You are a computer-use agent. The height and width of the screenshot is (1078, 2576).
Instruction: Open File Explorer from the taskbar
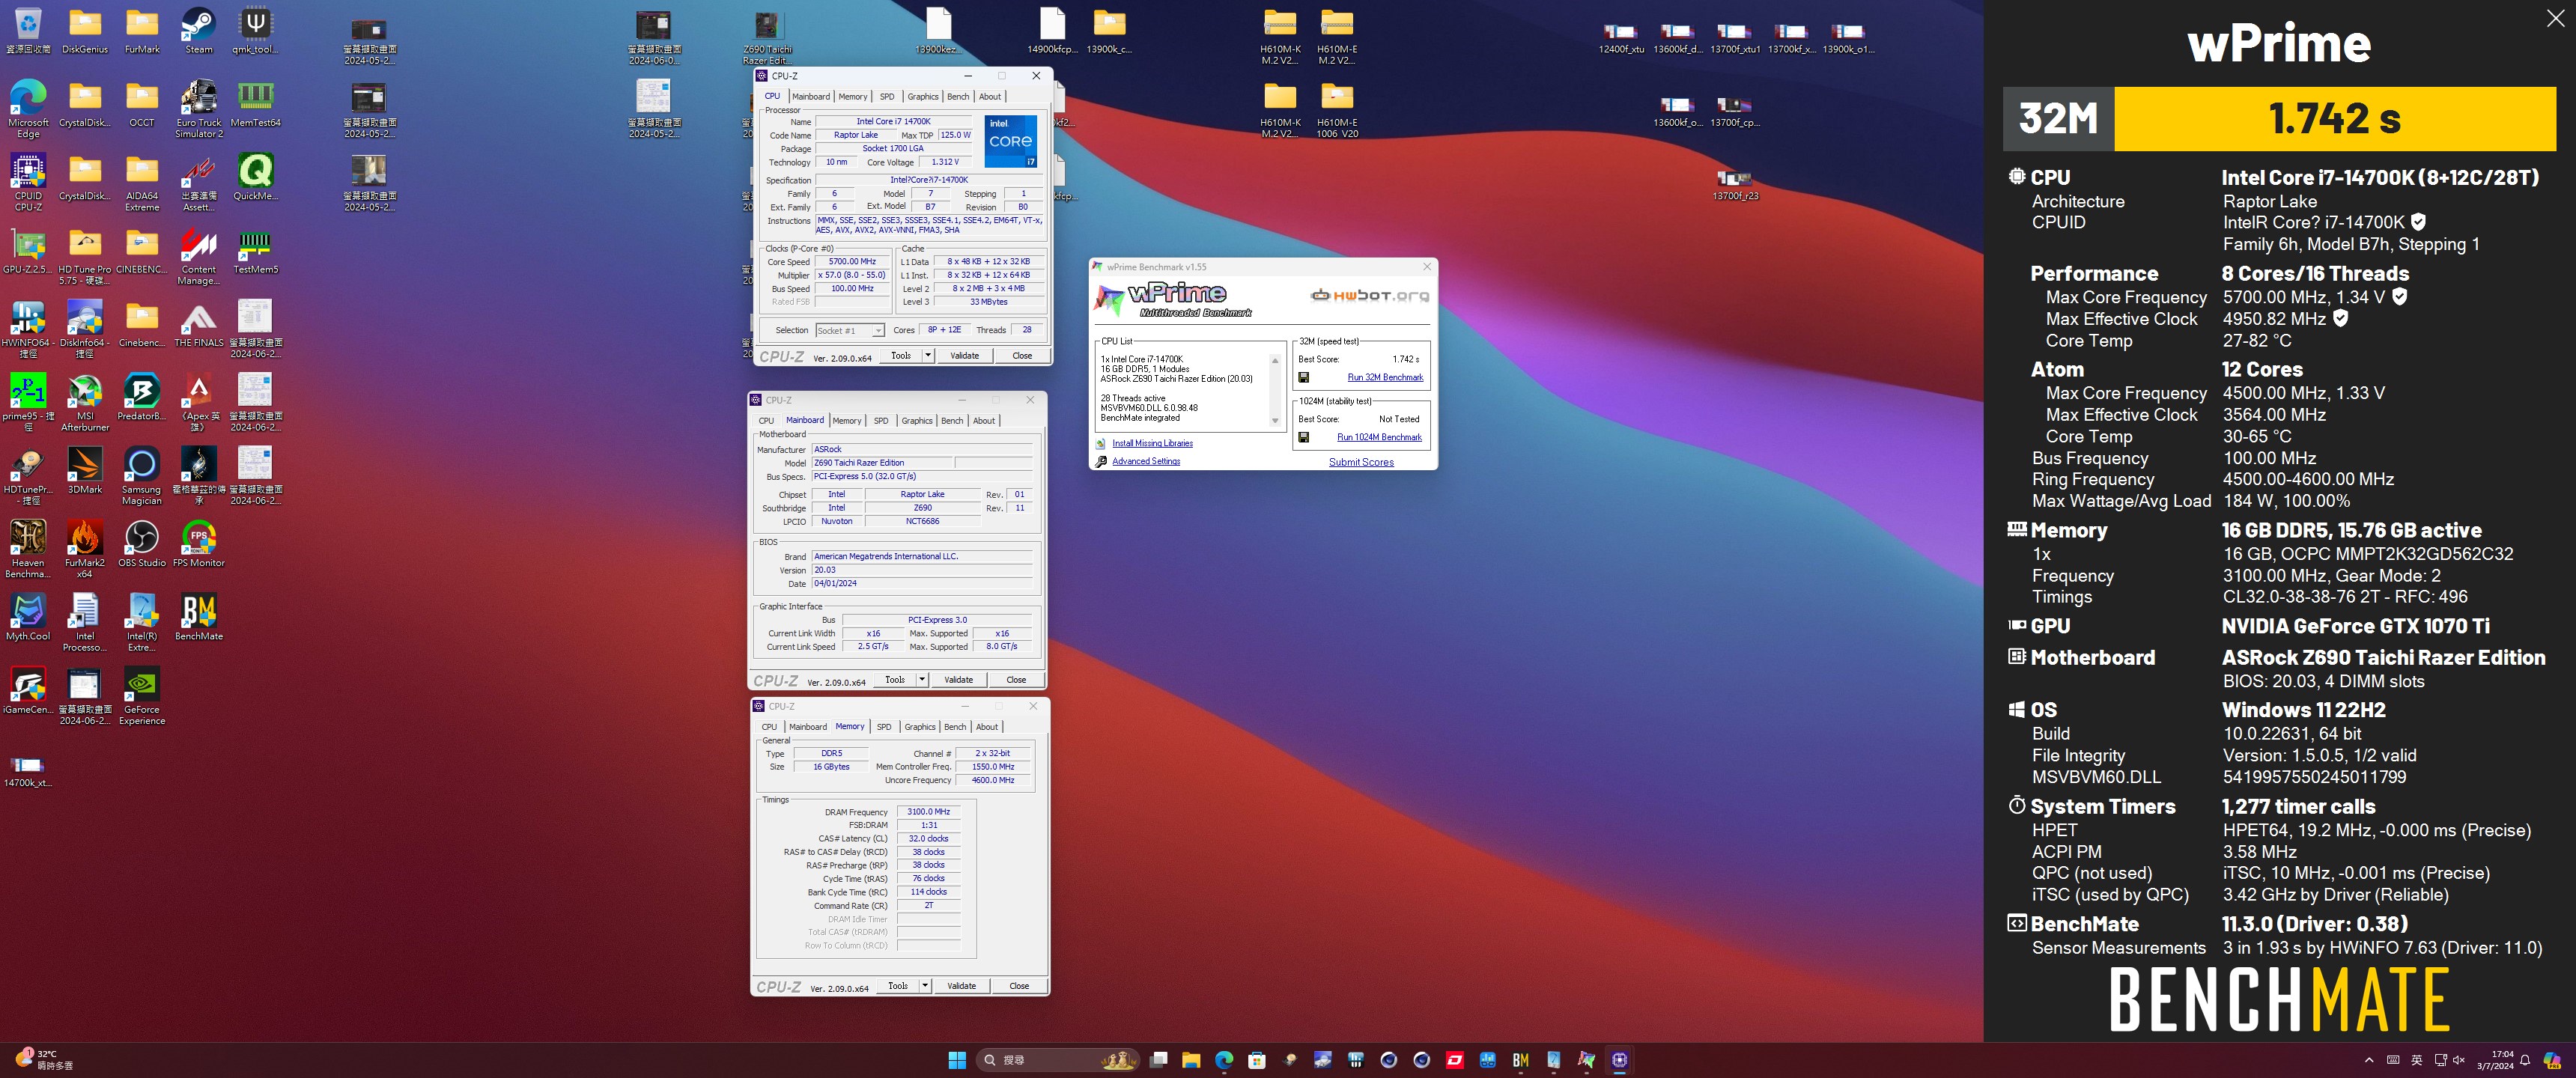1191,1060
